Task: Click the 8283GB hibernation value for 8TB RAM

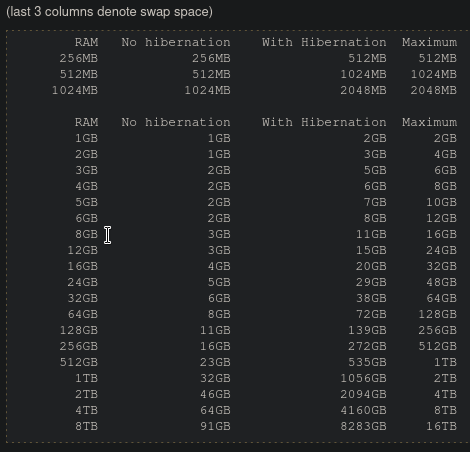Action: pos(363,426)
